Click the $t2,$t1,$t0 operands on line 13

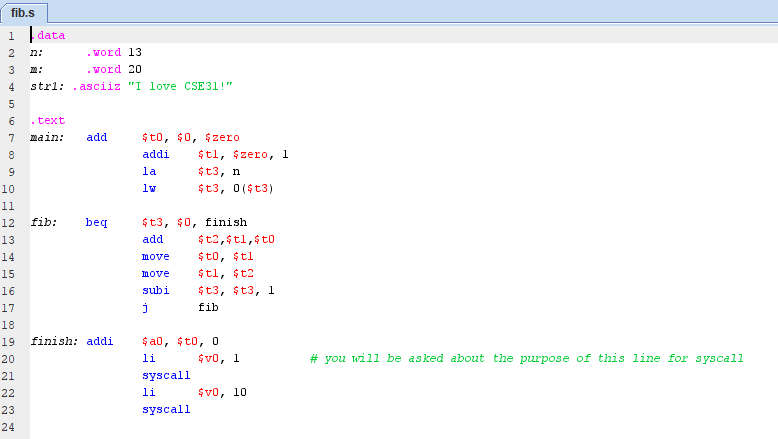click(x=236, y=240)
